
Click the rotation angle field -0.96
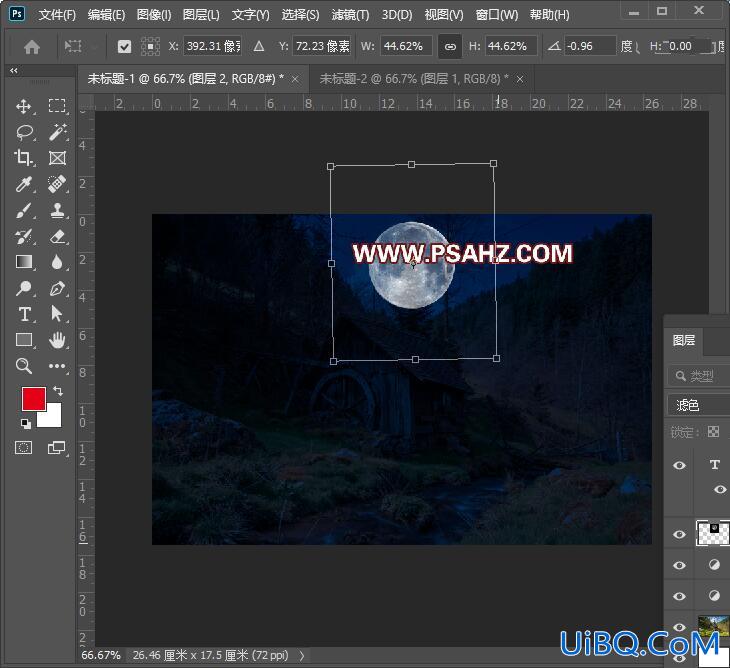[590, 46]
